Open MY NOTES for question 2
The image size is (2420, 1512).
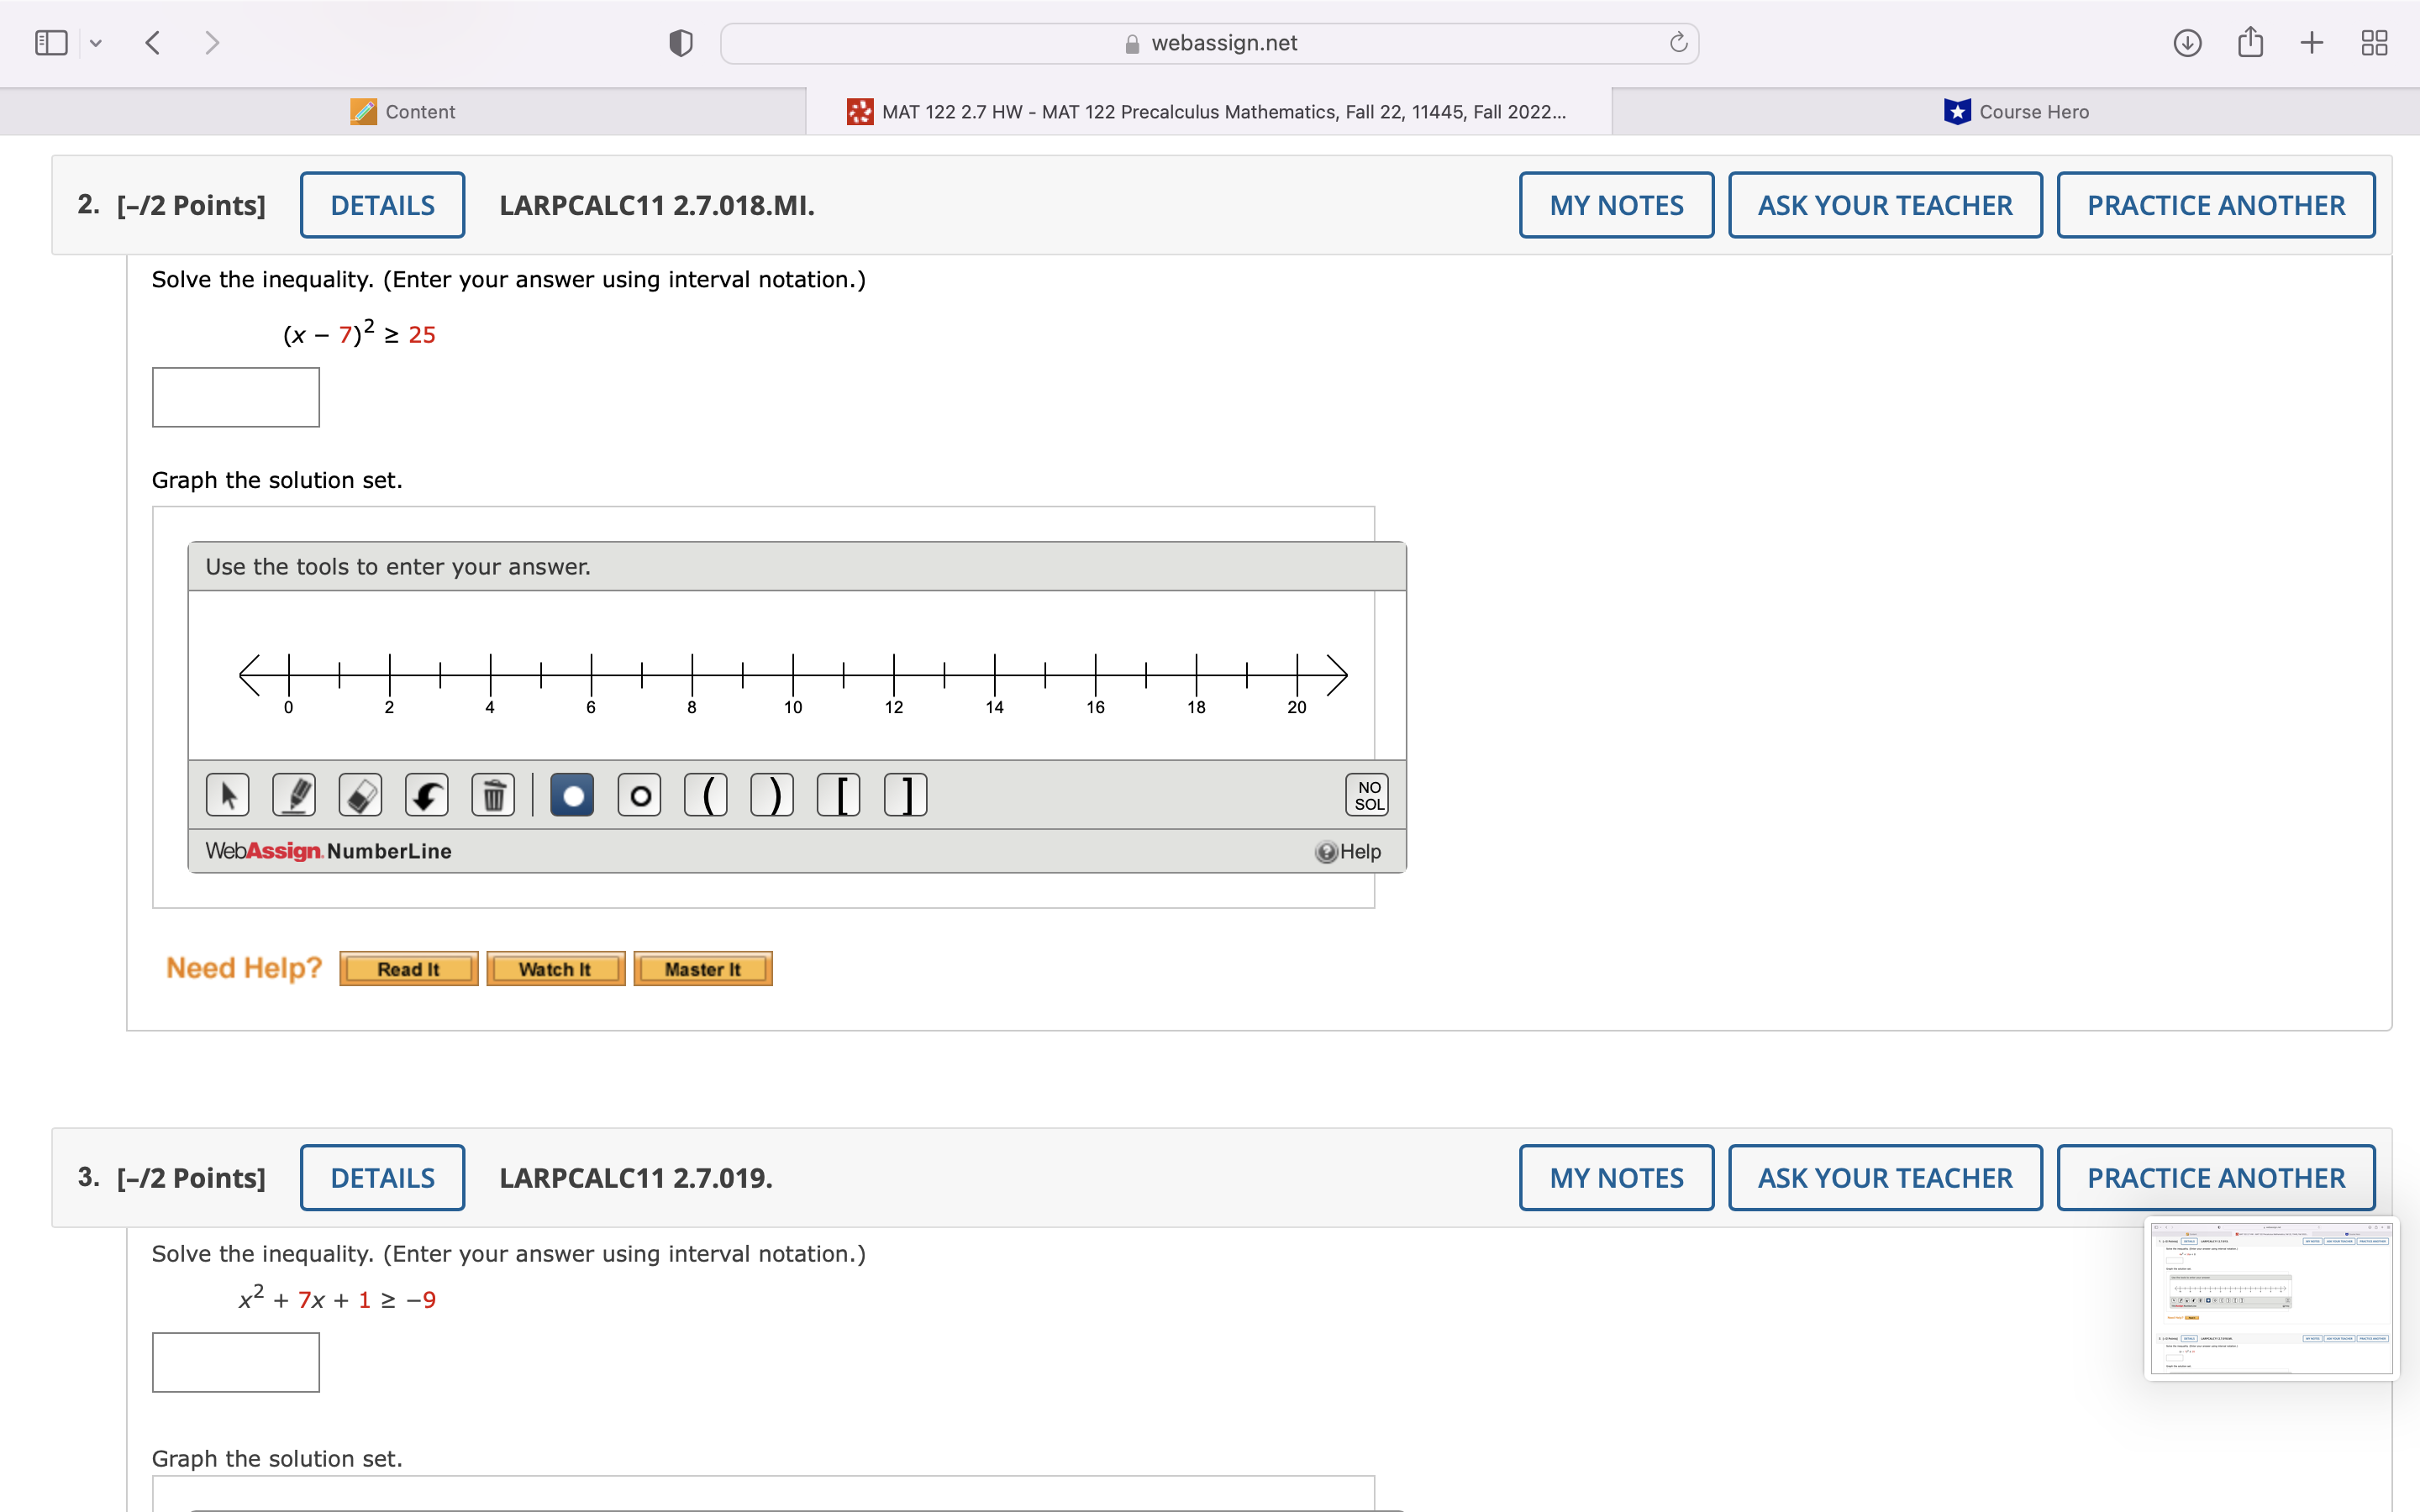click(x=1616, y=204)
